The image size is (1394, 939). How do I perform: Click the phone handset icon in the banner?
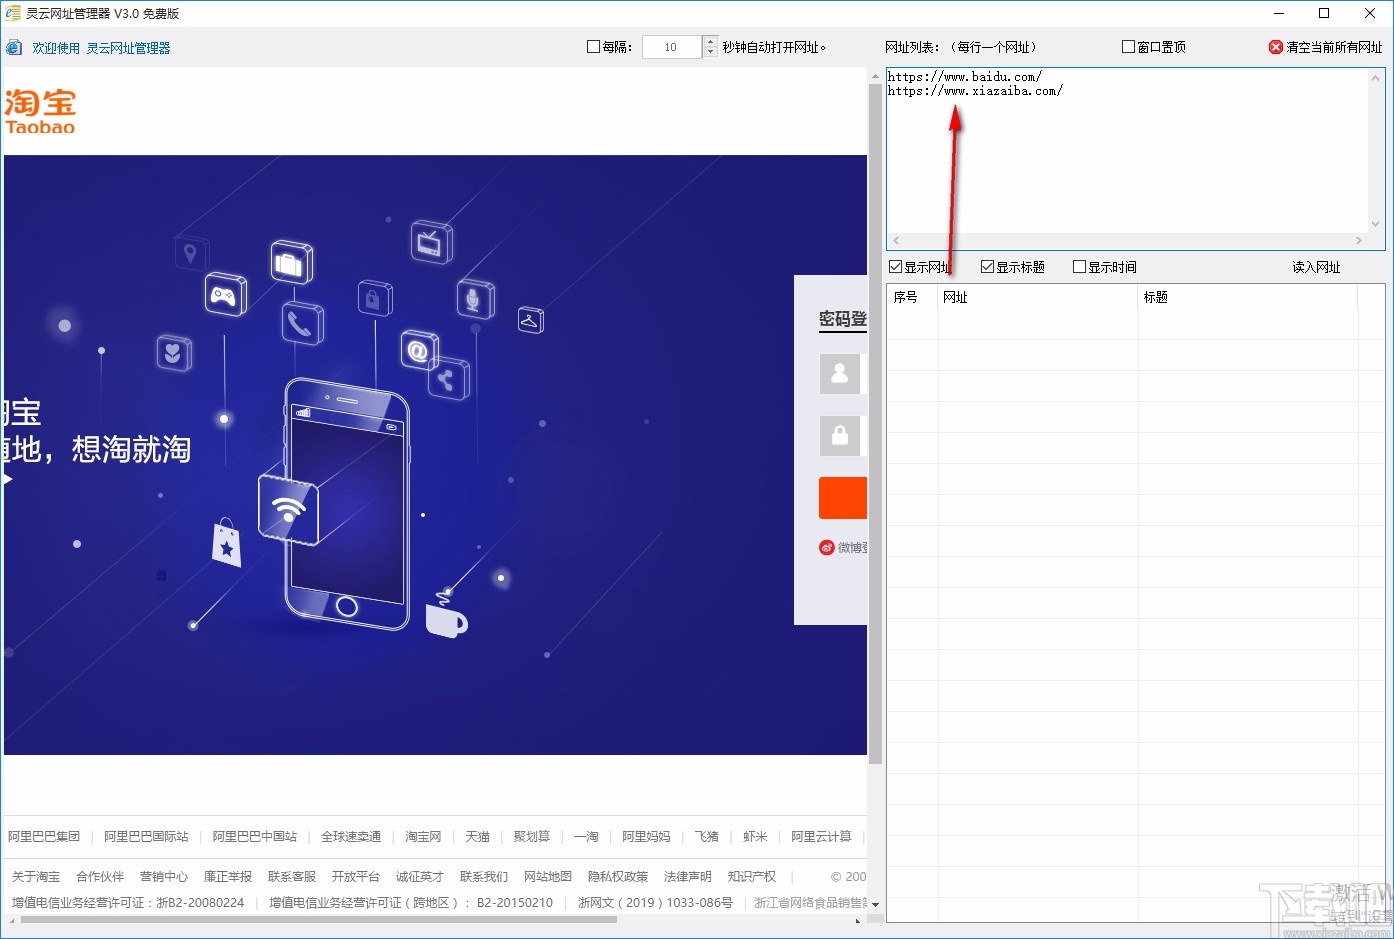pyautogui.click(x=301, y=324)
